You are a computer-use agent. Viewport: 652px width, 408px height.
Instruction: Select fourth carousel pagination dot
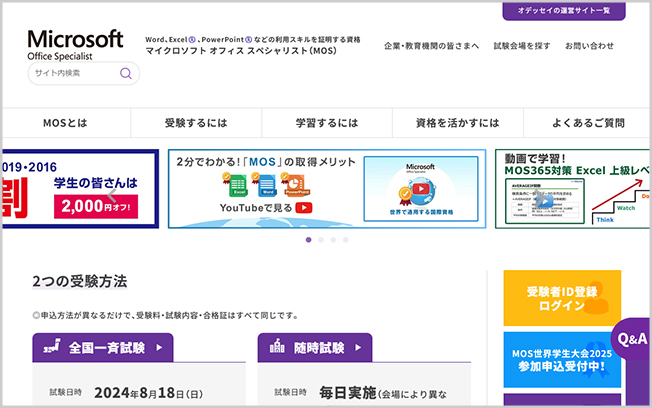346,240
